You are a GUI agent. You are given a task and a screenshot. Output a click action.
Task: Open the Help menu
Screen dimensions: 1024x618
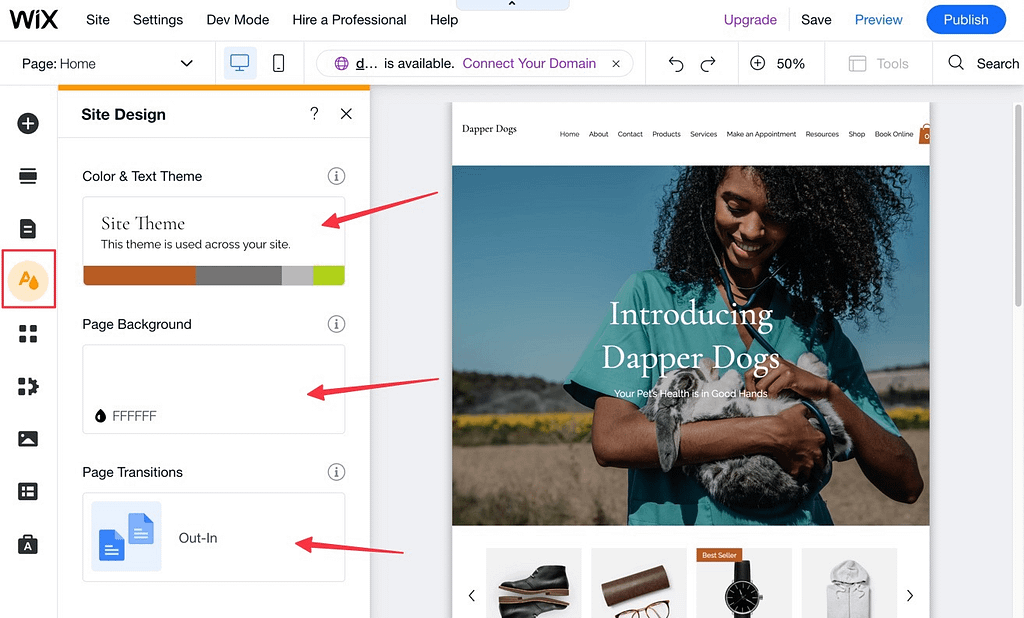(x=444, y=20)
